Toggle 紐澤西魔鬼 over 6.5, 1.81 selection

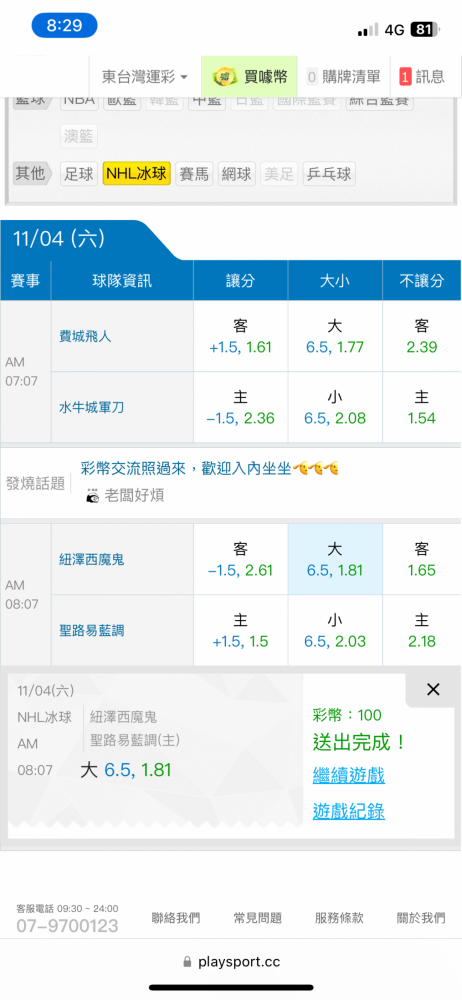click(335, 559)
